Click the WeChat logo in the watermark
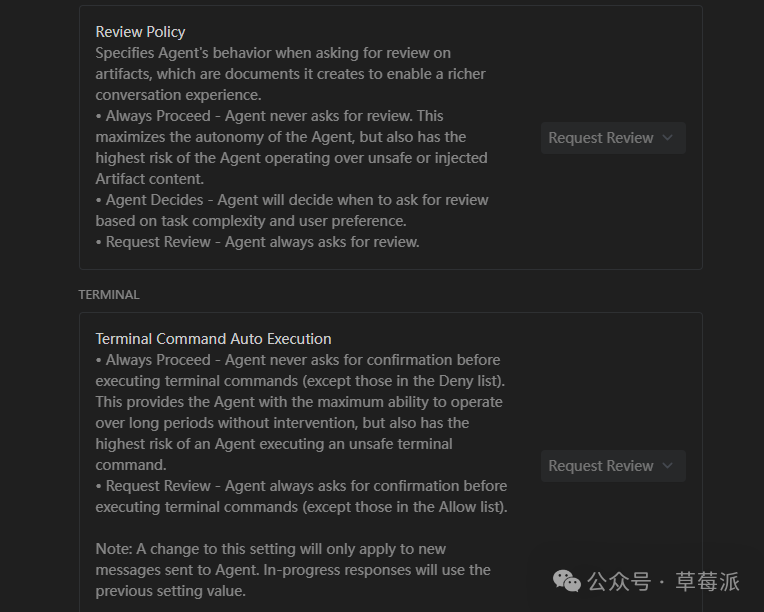 [x=567, y=581]
